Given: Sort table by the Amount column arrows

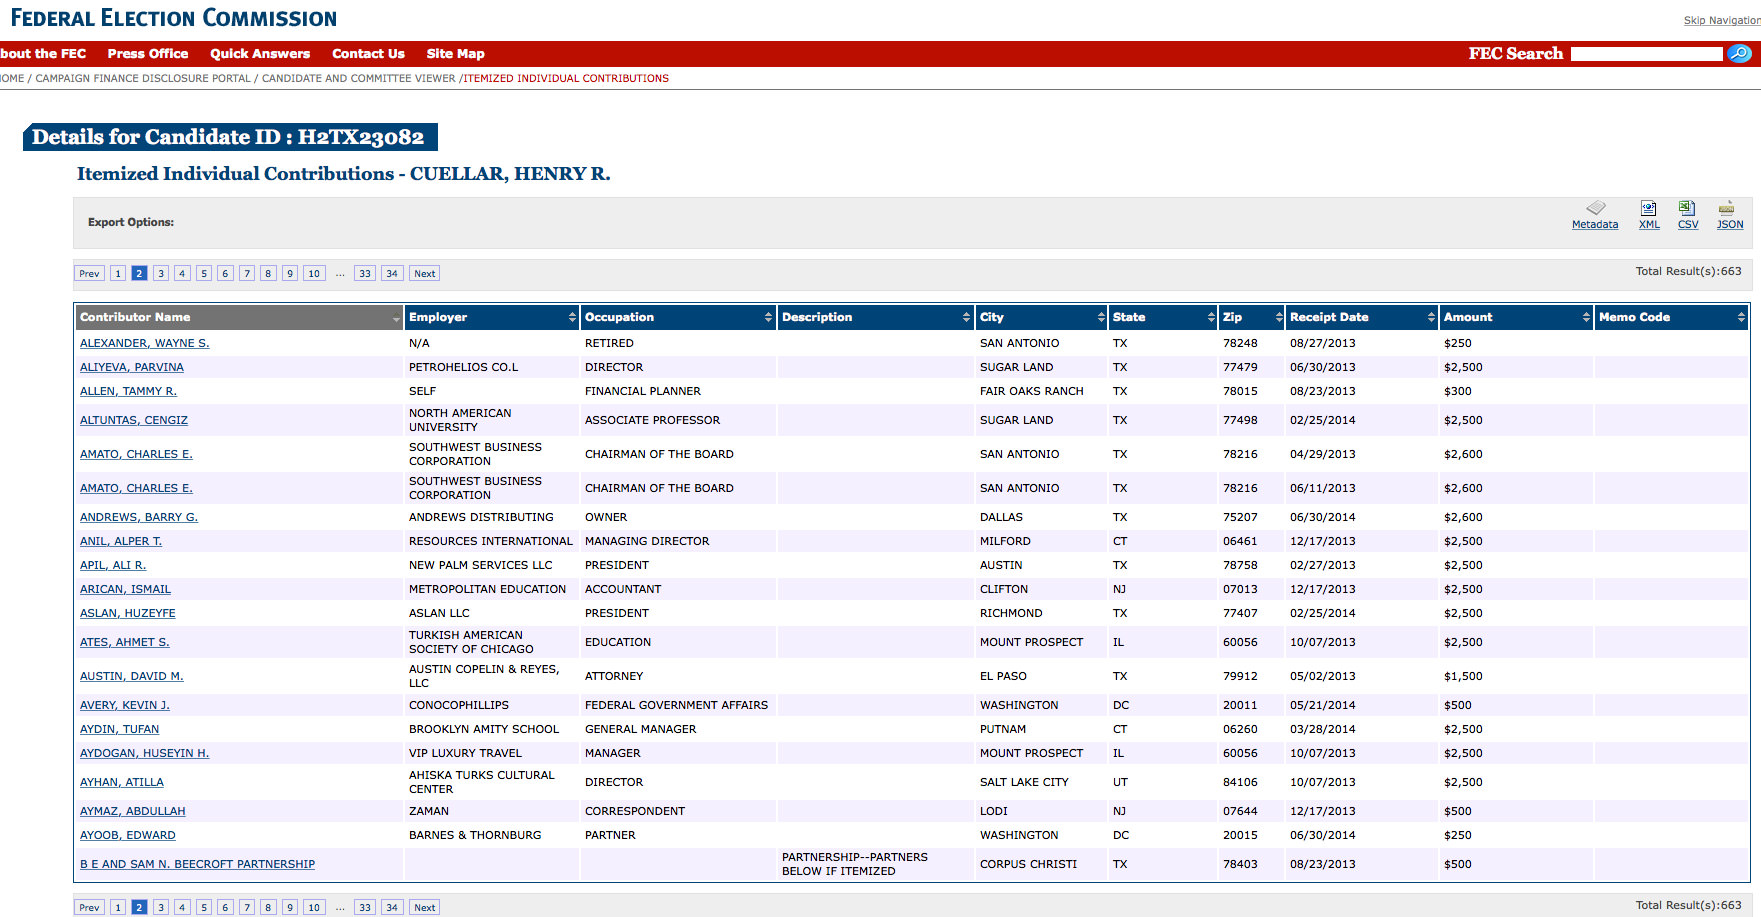Looking at the screenshot, I should pos(1586,317).
